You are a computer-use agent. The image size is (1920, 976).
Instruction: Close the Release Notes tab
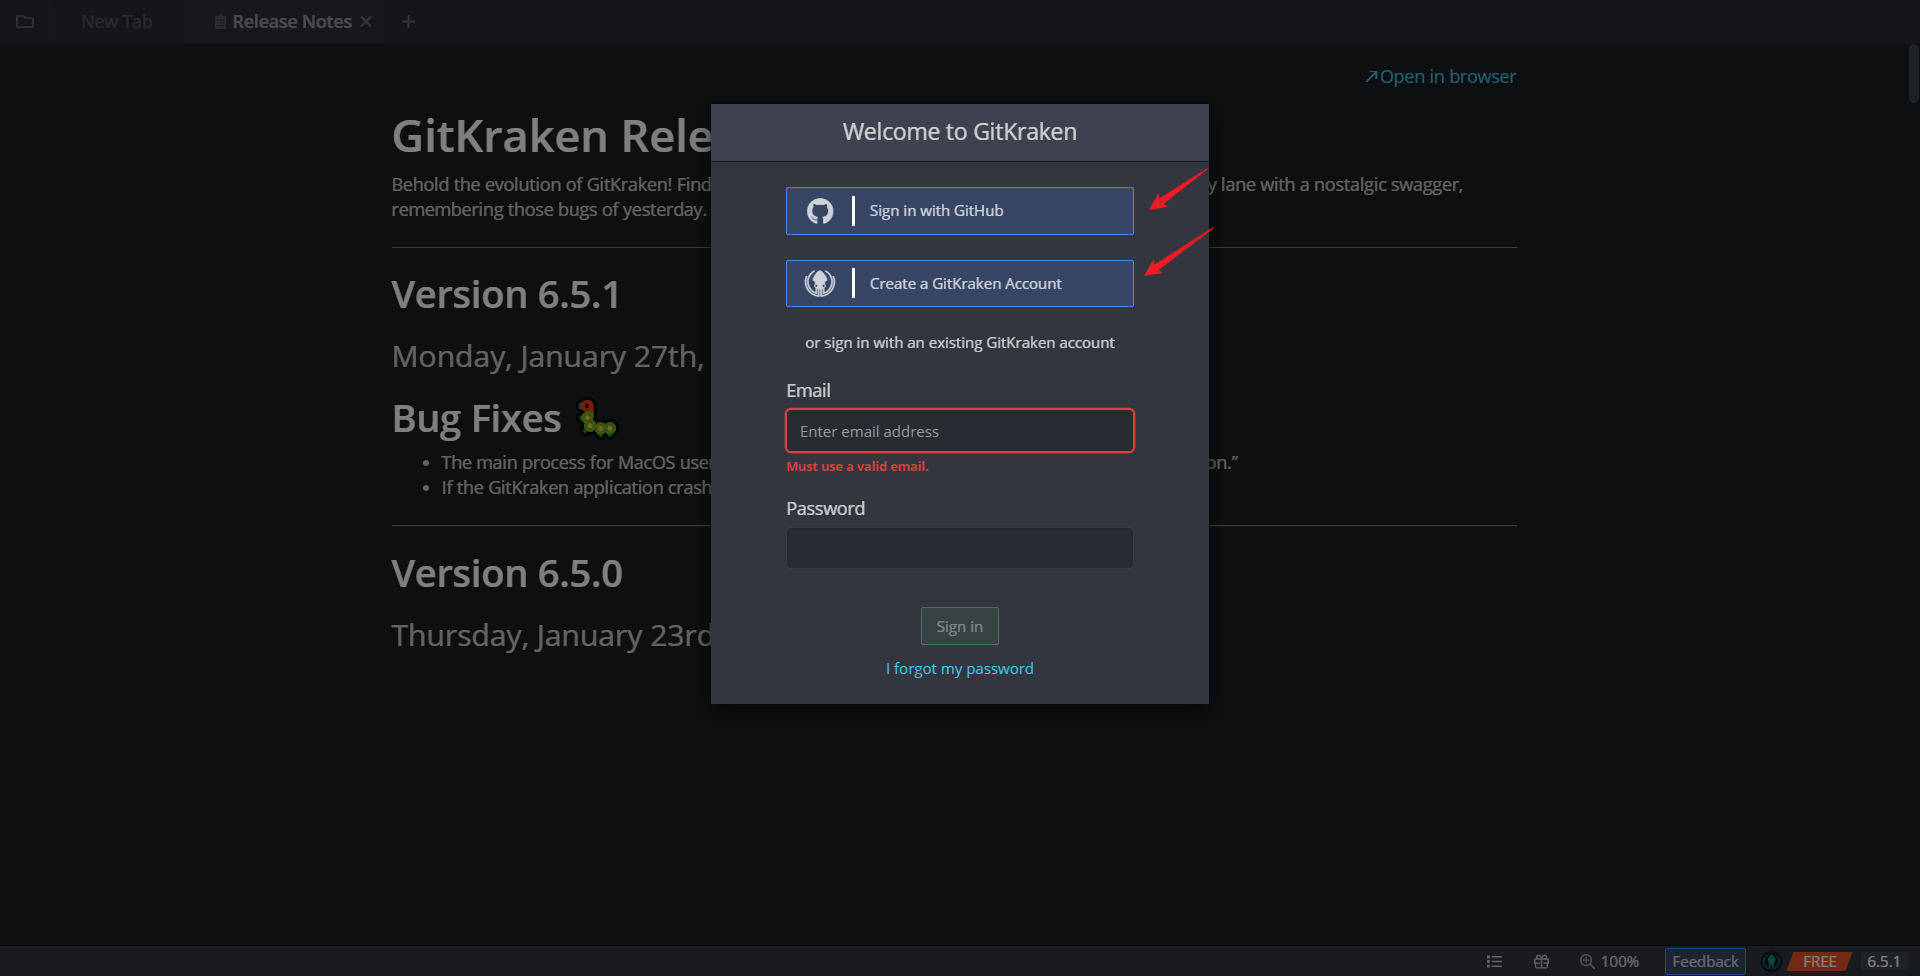point(366,21)
